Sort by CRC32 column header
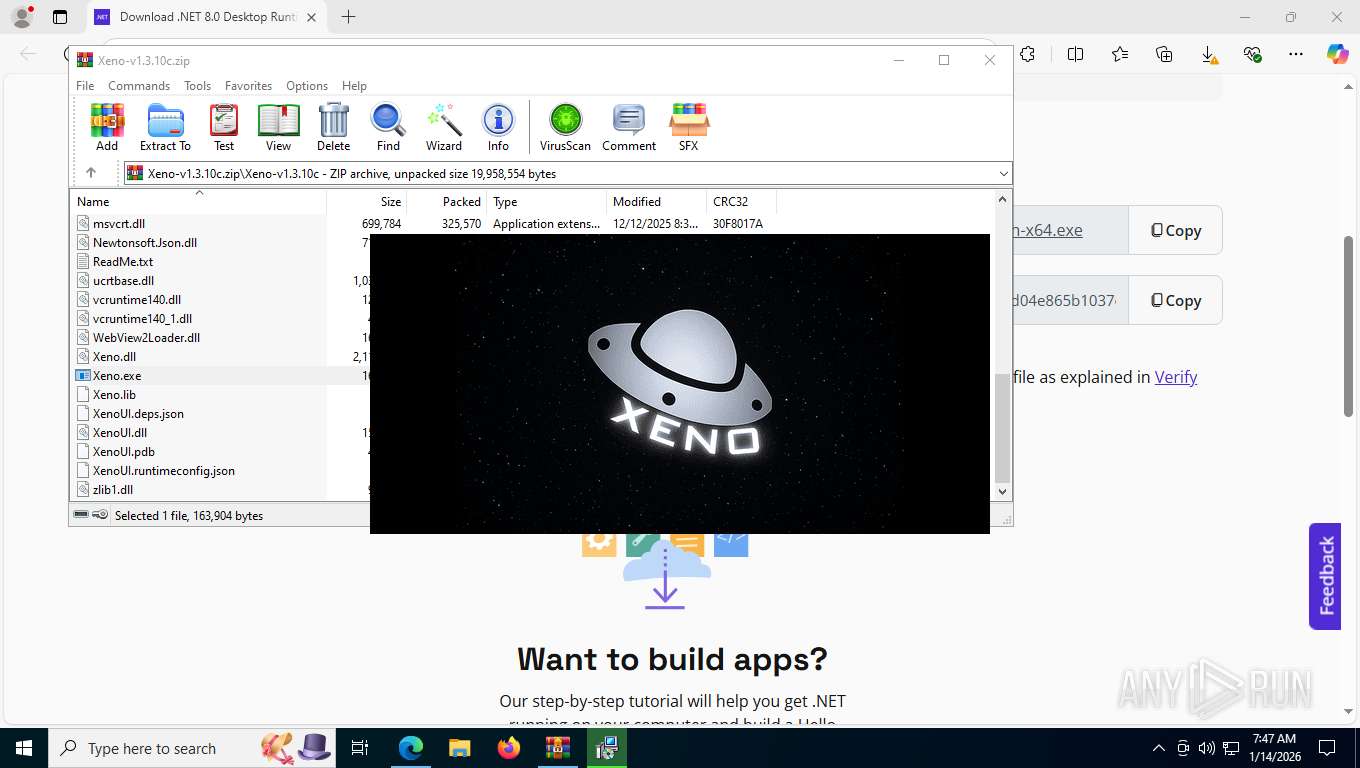 tap(741, 202)
